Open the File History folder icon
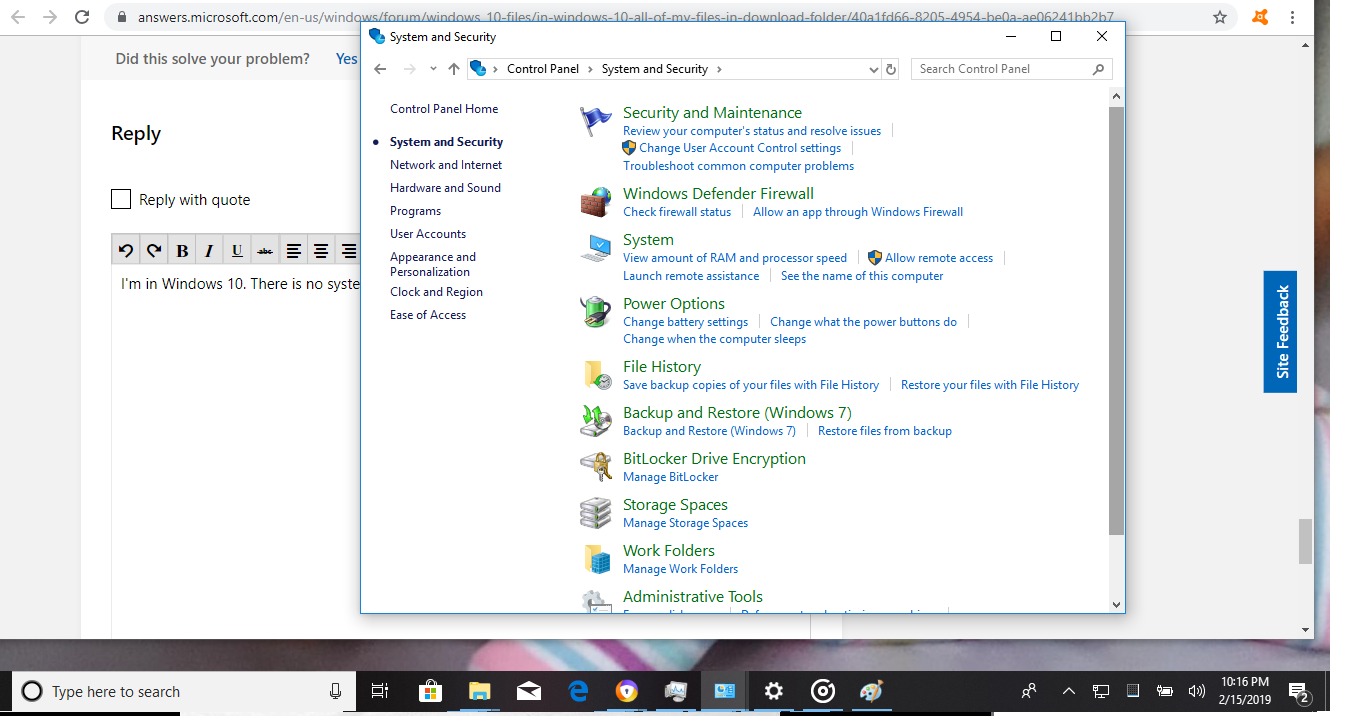 [x=596, y=375]
